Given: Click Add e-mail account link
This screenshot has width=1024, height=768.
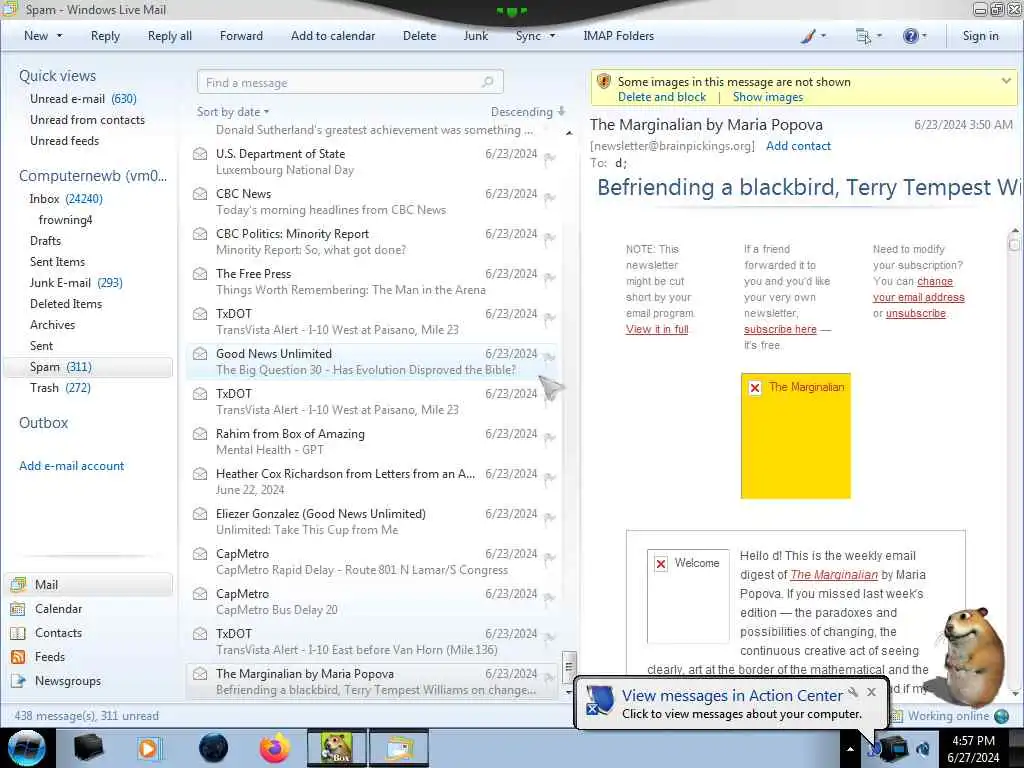Looking at the screenshot, I should tap(71, 466).
